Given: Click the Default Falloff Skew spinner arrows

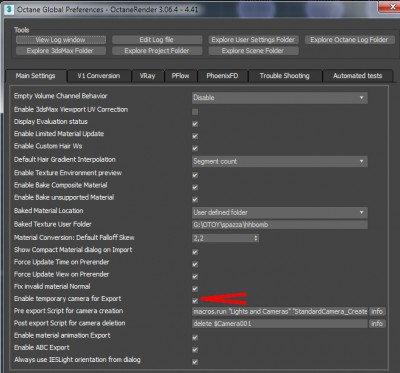Looking at the screenshot, I should tap(256, 238).
